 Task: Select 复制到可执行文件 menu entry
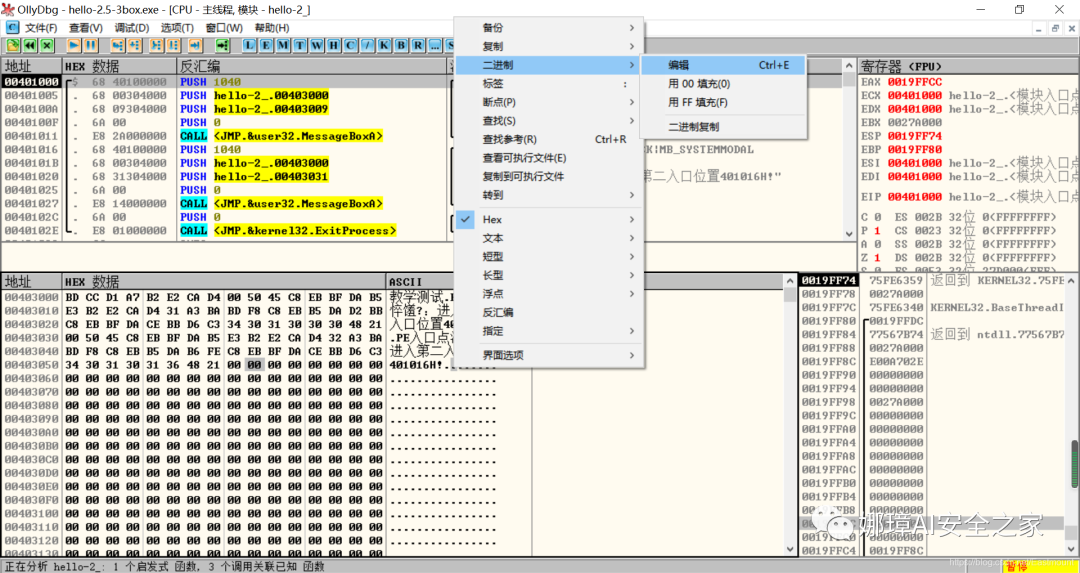coord(549,176)
